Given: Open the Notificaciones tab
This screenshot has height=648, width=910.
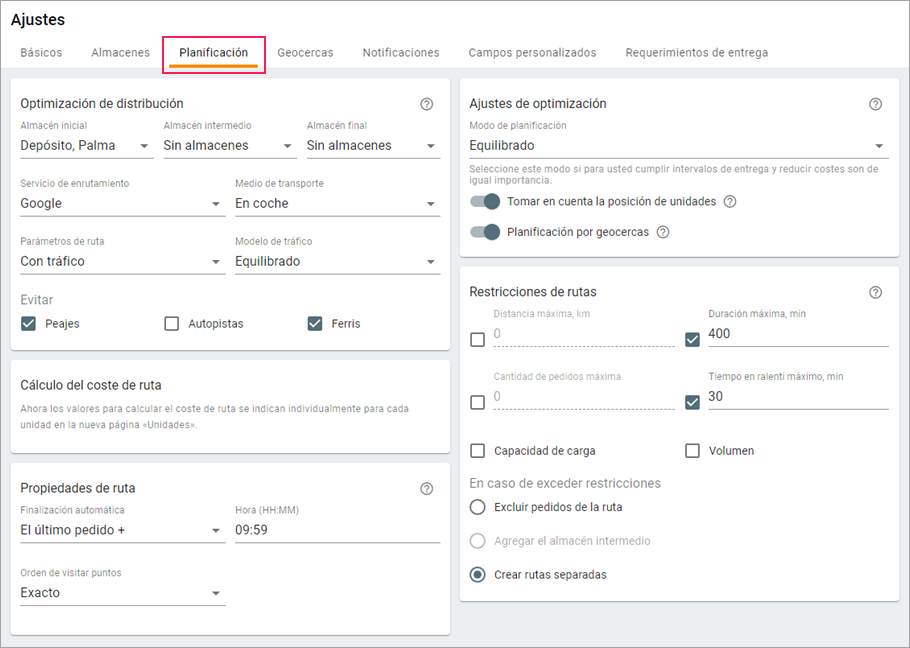Looking at the screenshot, I should click(400, 53).
